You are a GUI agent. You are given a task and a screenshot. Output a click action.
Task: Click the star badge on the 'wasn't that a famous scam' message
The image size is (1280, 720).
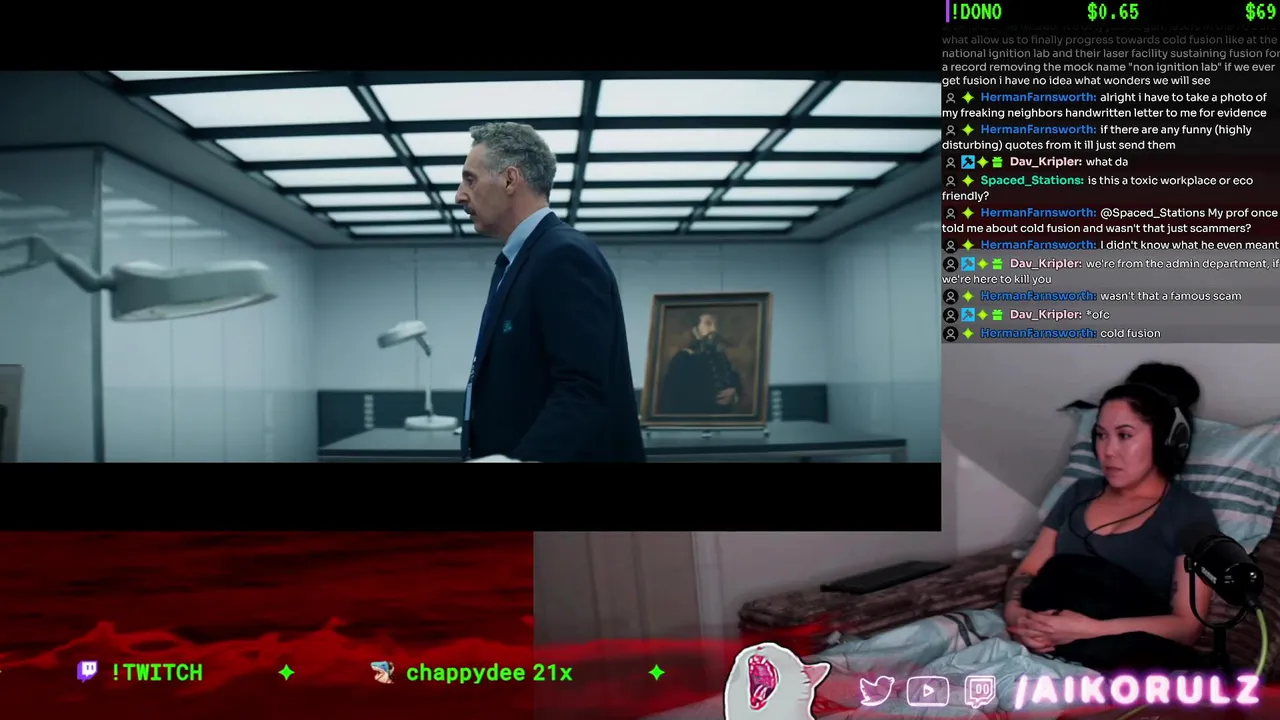pos(967,297)
